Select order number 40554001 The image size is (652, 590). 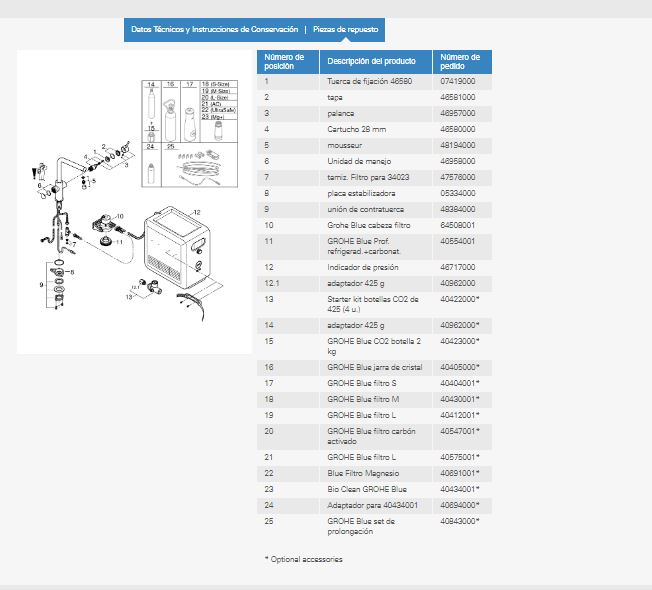click(457, 242)
